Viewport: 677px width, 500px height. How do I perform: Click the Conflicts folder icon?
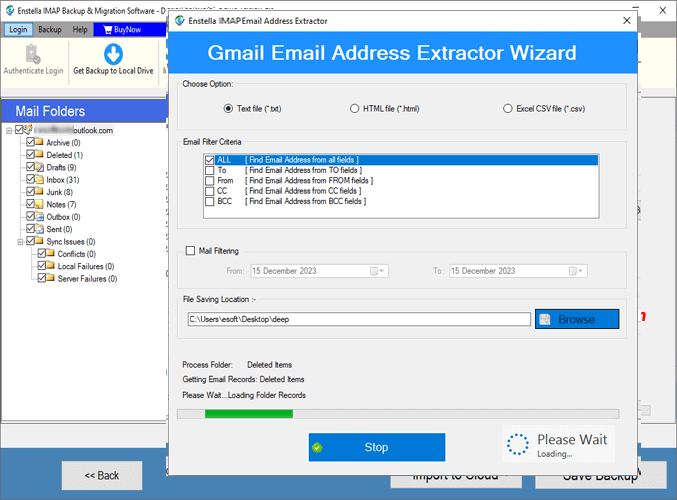[x=51, y=253]
